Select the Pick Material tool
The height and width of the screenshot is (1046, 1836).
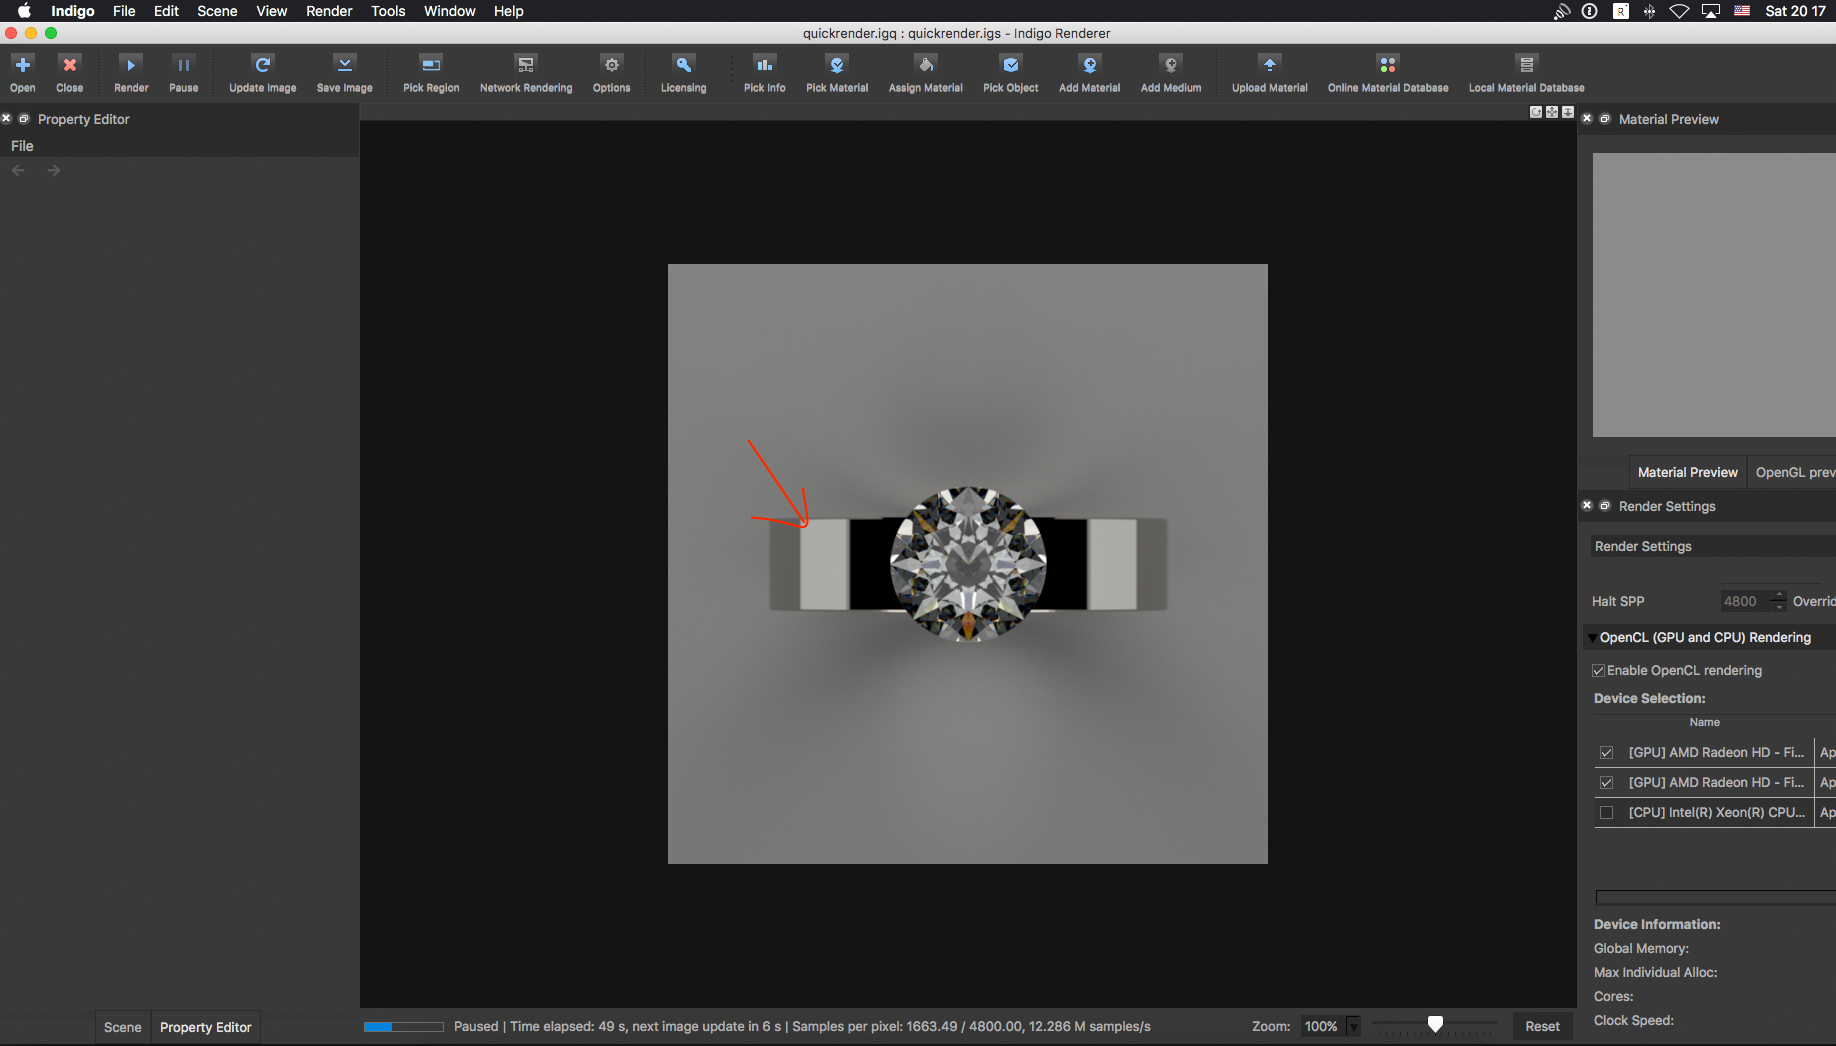(x=837, y=66)
